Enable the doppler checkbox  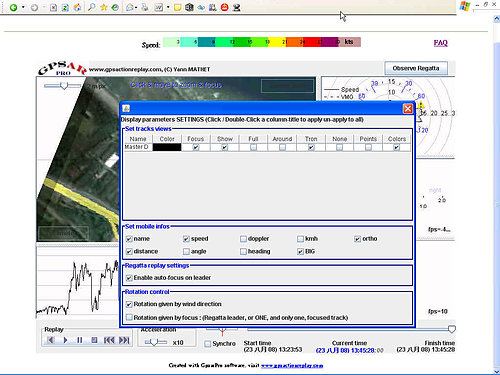coord(243,239)
